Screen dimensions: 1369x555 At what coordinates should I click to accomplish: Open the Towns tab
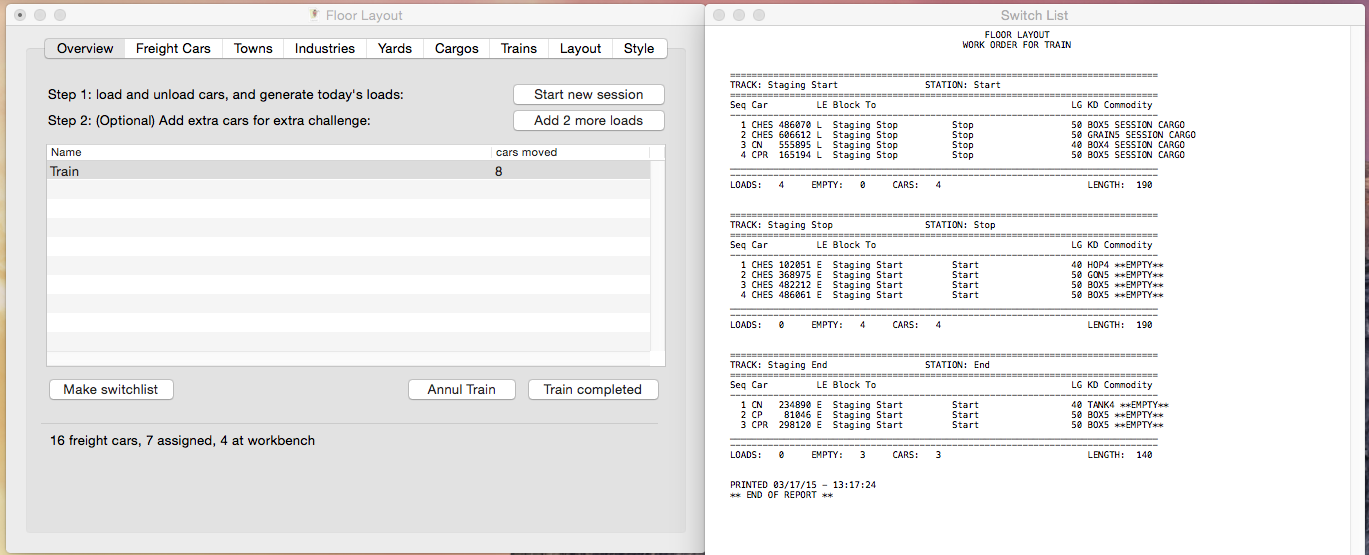253,48
